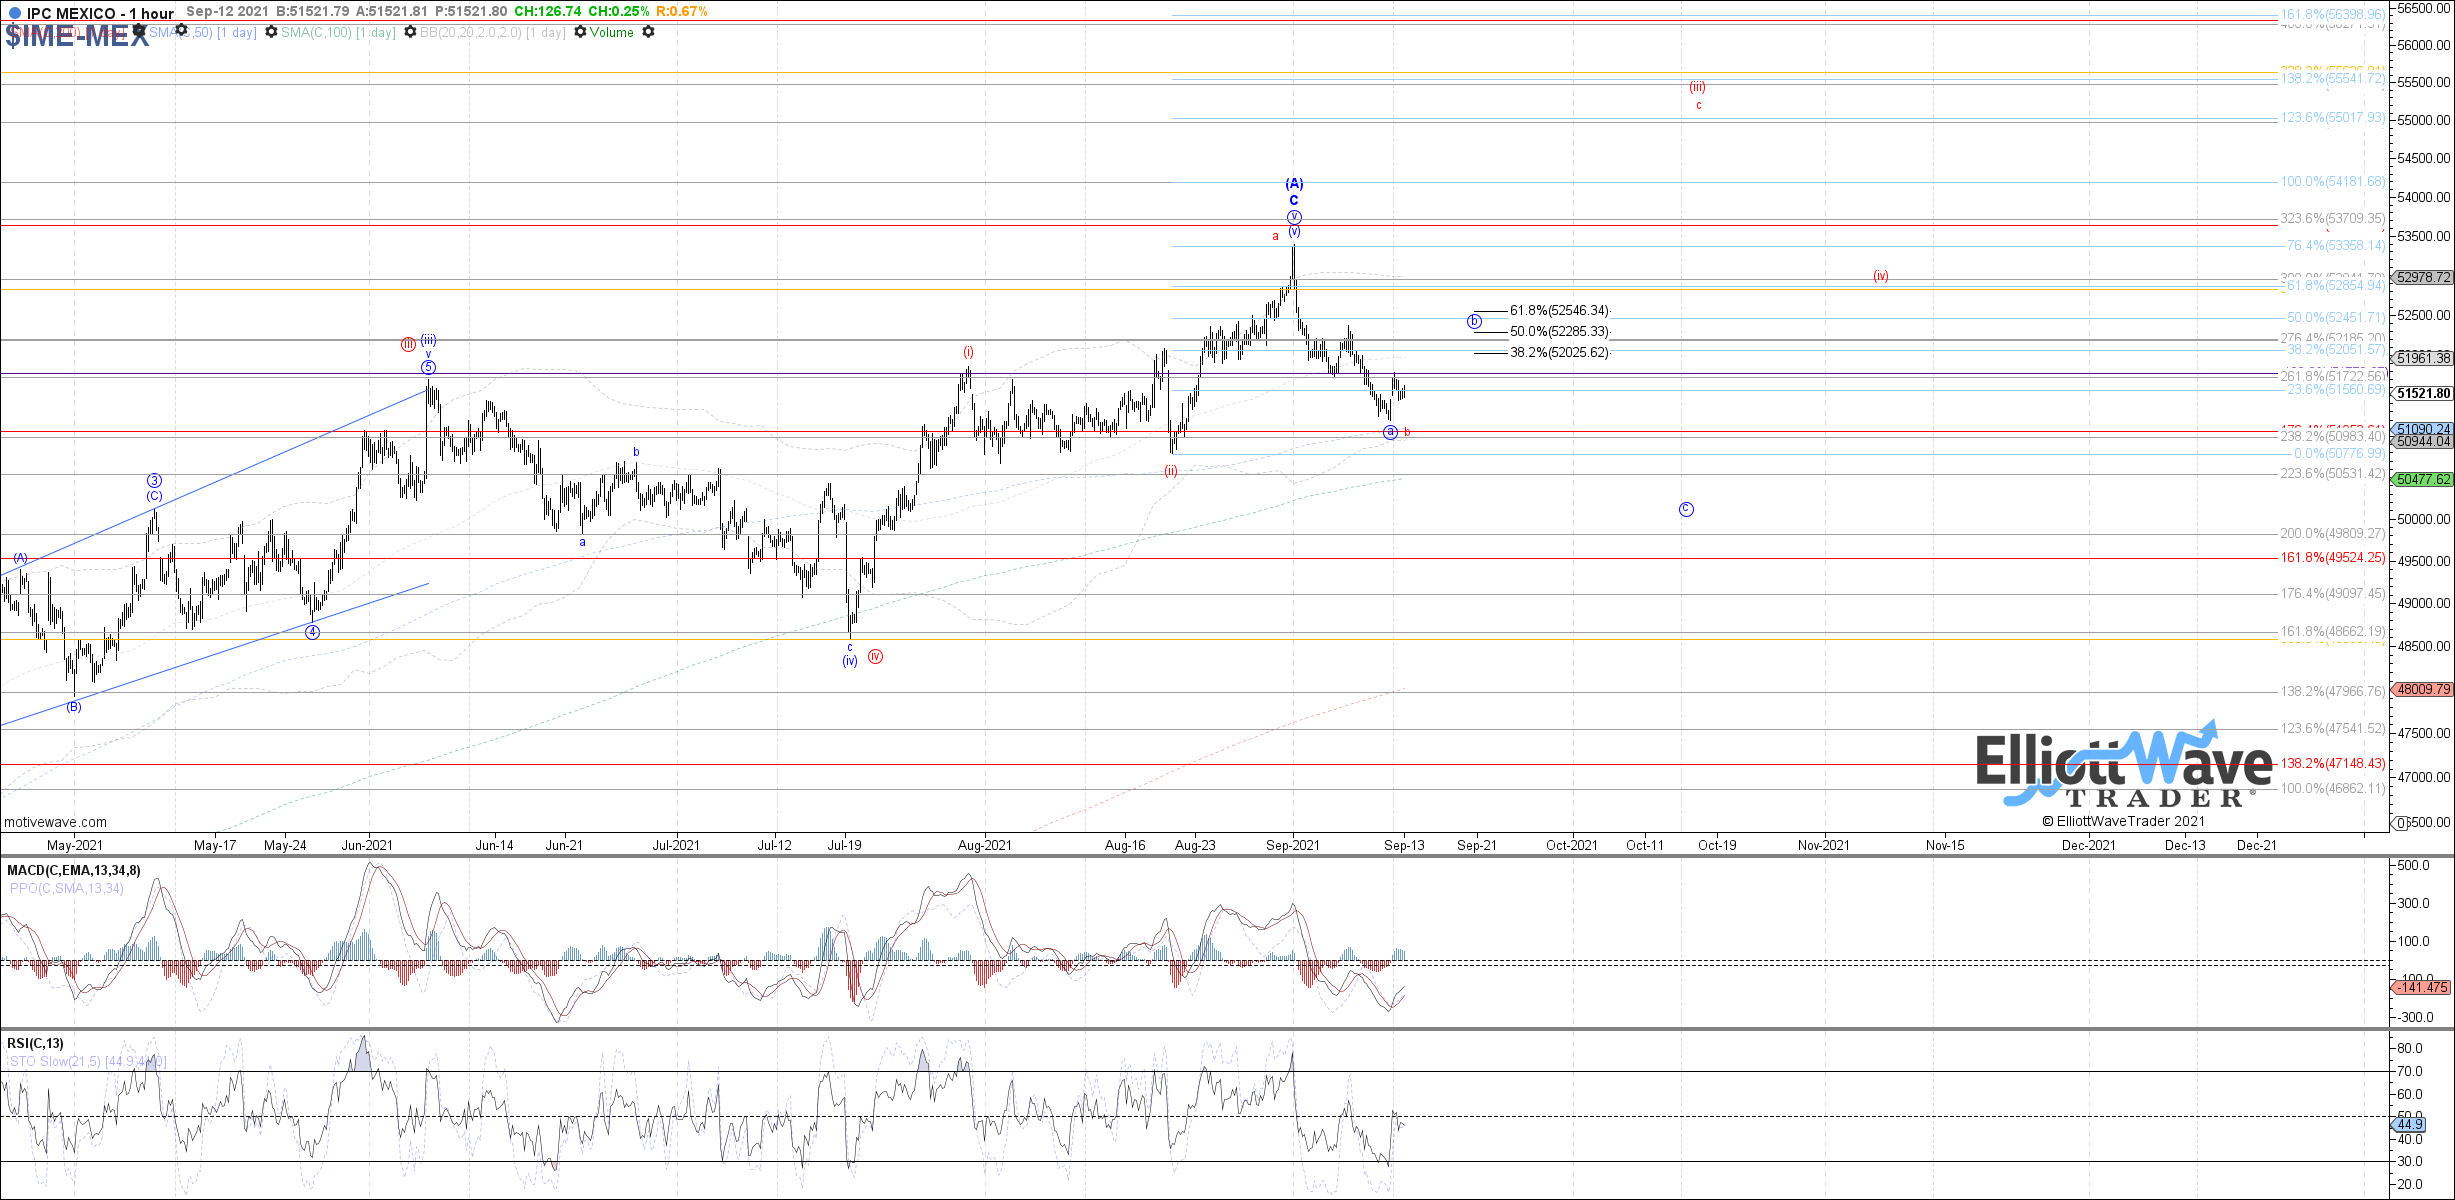Screen dimensions: 2455x1200
Task: Select circled 3 wave label near May peak
Action: coord(154,481)
